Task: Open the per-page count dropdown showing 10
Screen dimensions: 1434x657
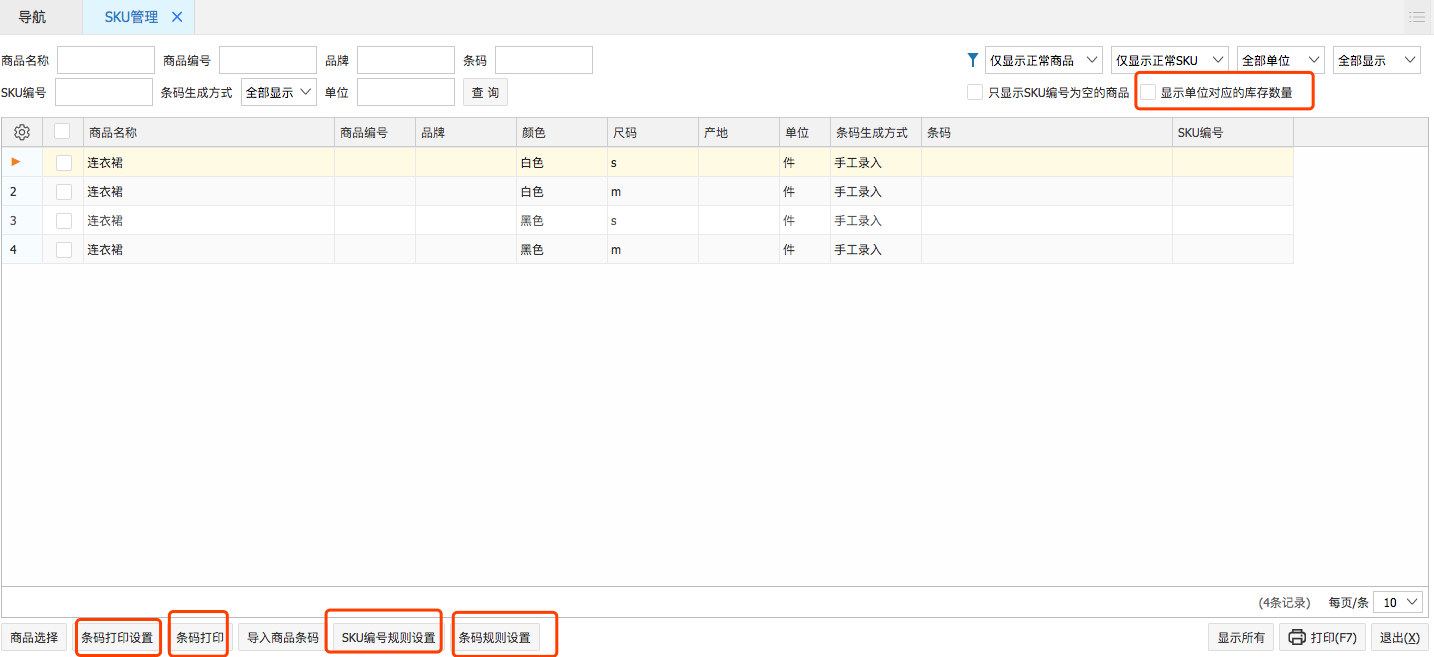Action: coord(1398,601)
